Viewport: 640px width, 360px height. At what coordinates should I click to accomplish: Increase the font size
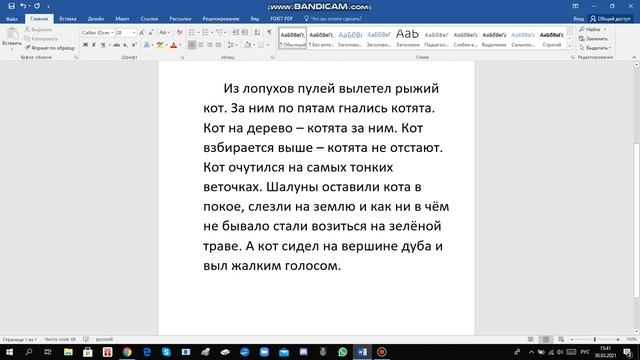coord(142,33)
